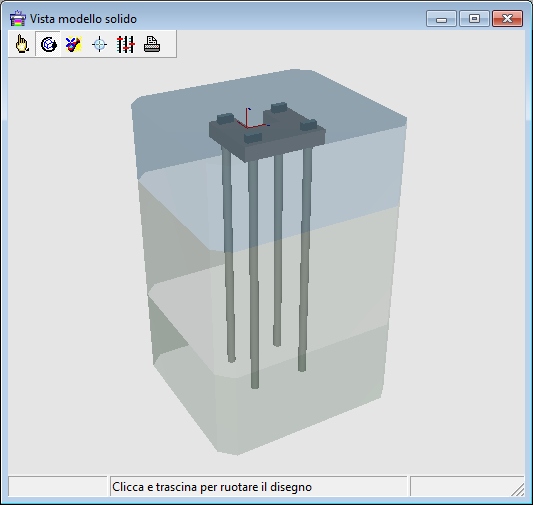Image resolution: width=533 pixels, height=505 pixels.
Task: Minimize the Vista modello solido window
Action: coord(441,18)
